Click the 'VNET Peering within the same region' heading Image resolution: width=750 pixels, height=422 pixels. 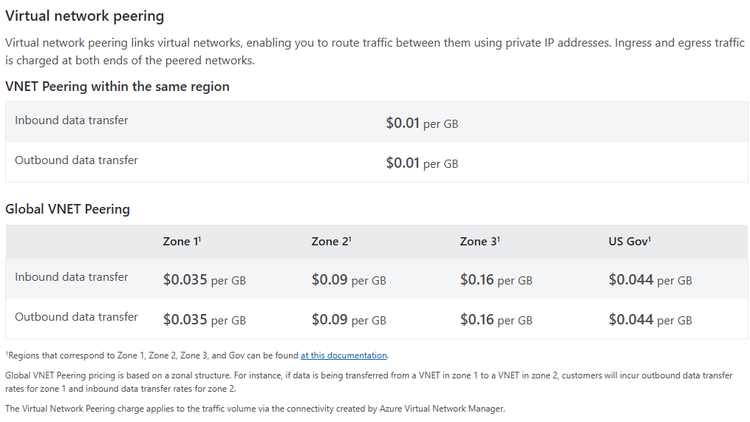pos(117,87)
